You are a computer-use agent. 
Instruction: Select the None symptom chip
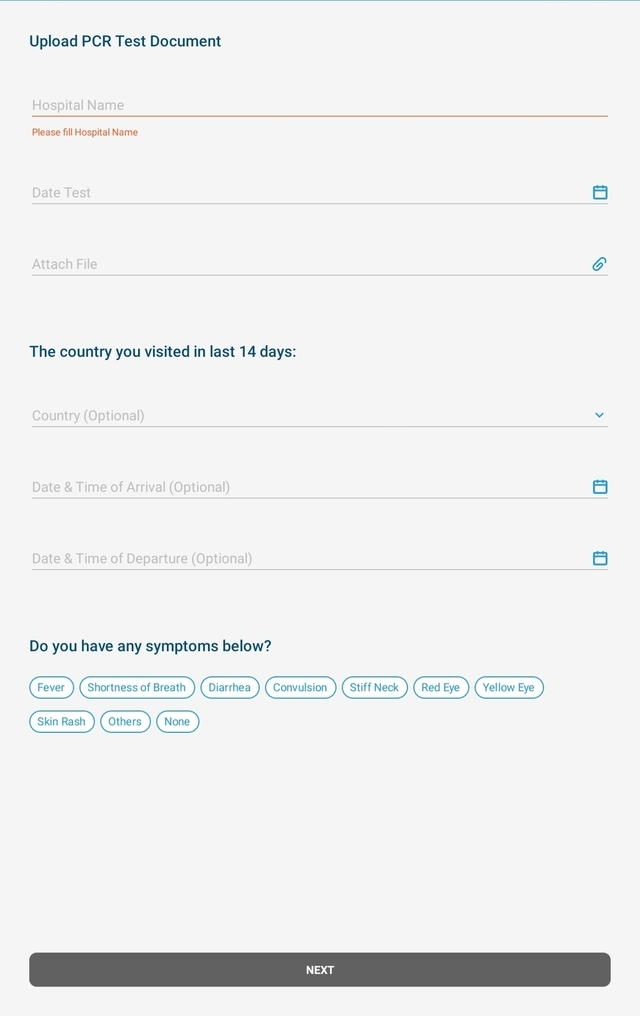coord(177,722)
